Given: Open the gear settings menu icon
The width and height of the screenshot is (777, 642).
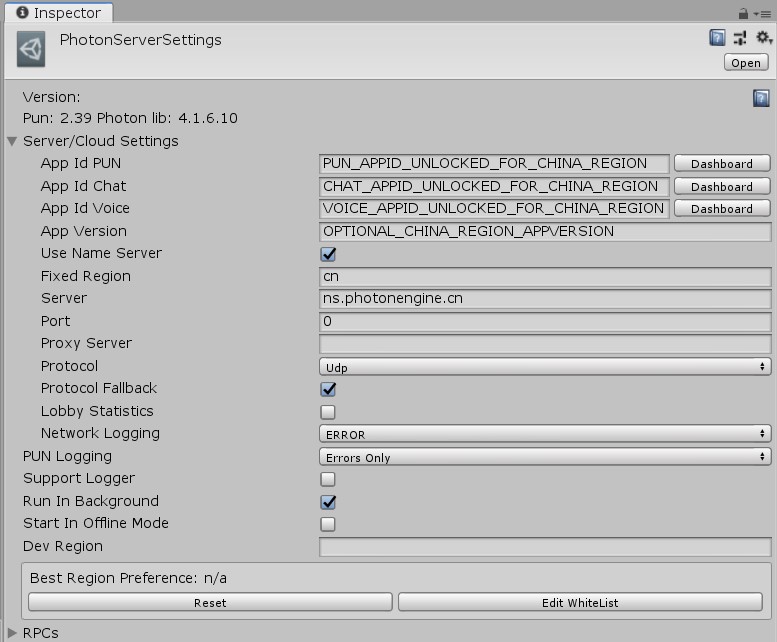Looking at the screenshot, I should [x=764, y=38].
